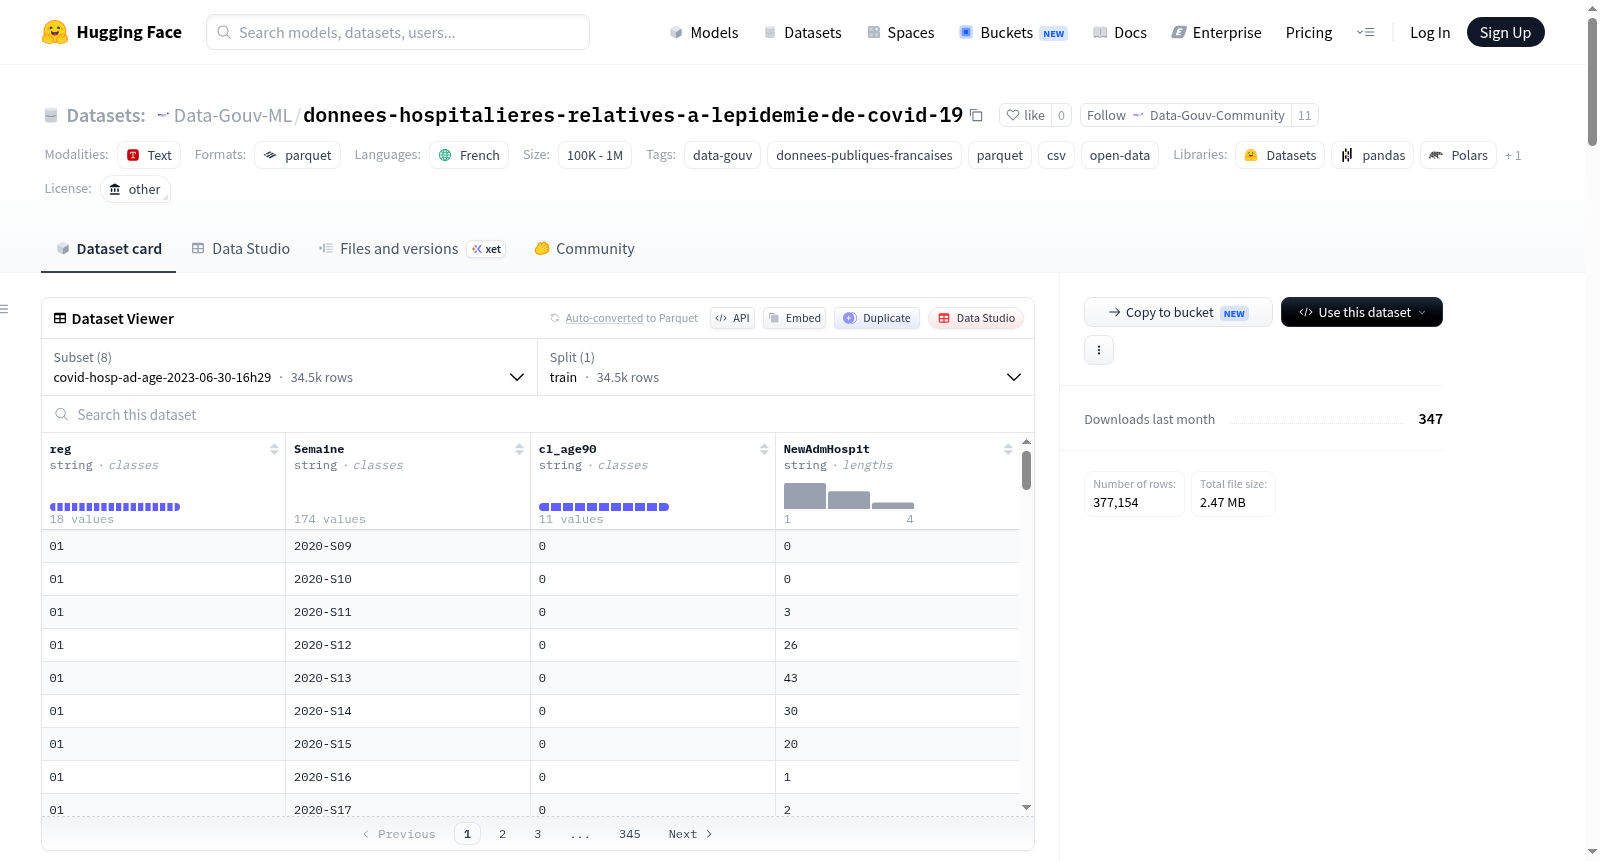Sort by the NewAdmHospit column sort icon
The width and height of the screenshot is (1600, 861).
(1008, 449)
